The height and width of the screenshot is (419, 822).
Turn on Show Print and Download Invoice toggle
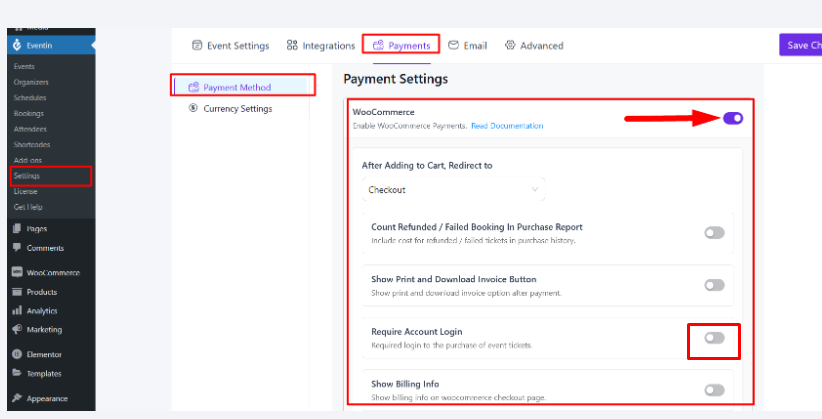[715, 285]
